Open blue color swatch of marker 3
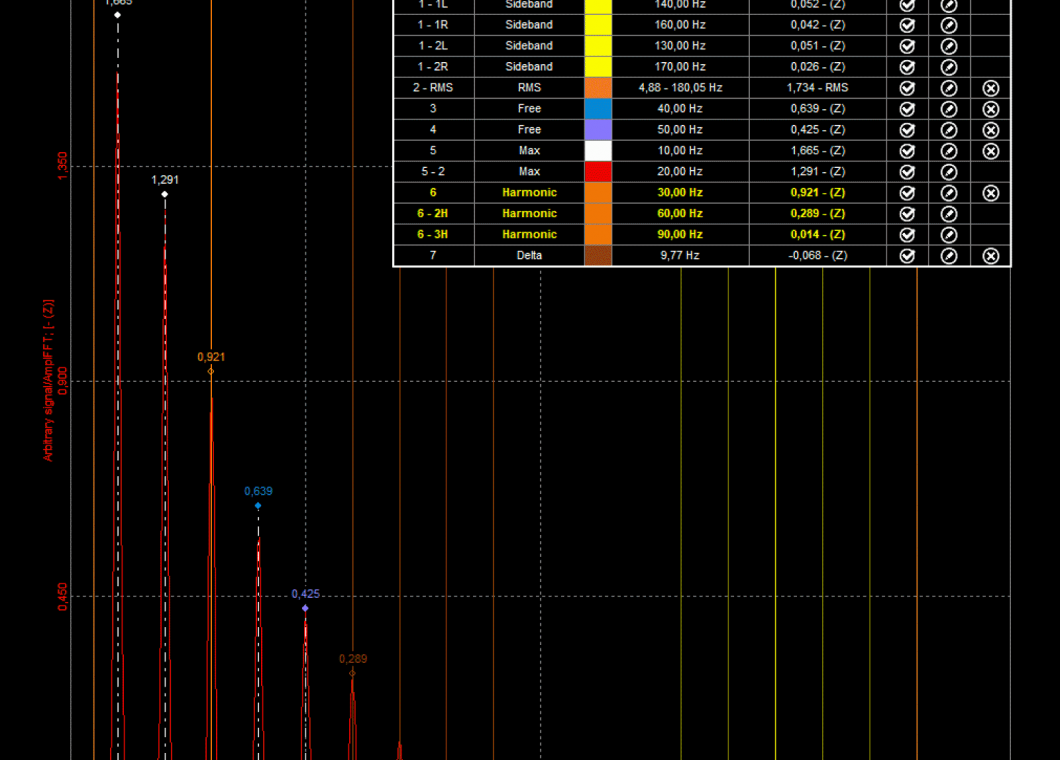Image resolution: width=1060 pixels, height=760 pixels. [x=598, y=109]
